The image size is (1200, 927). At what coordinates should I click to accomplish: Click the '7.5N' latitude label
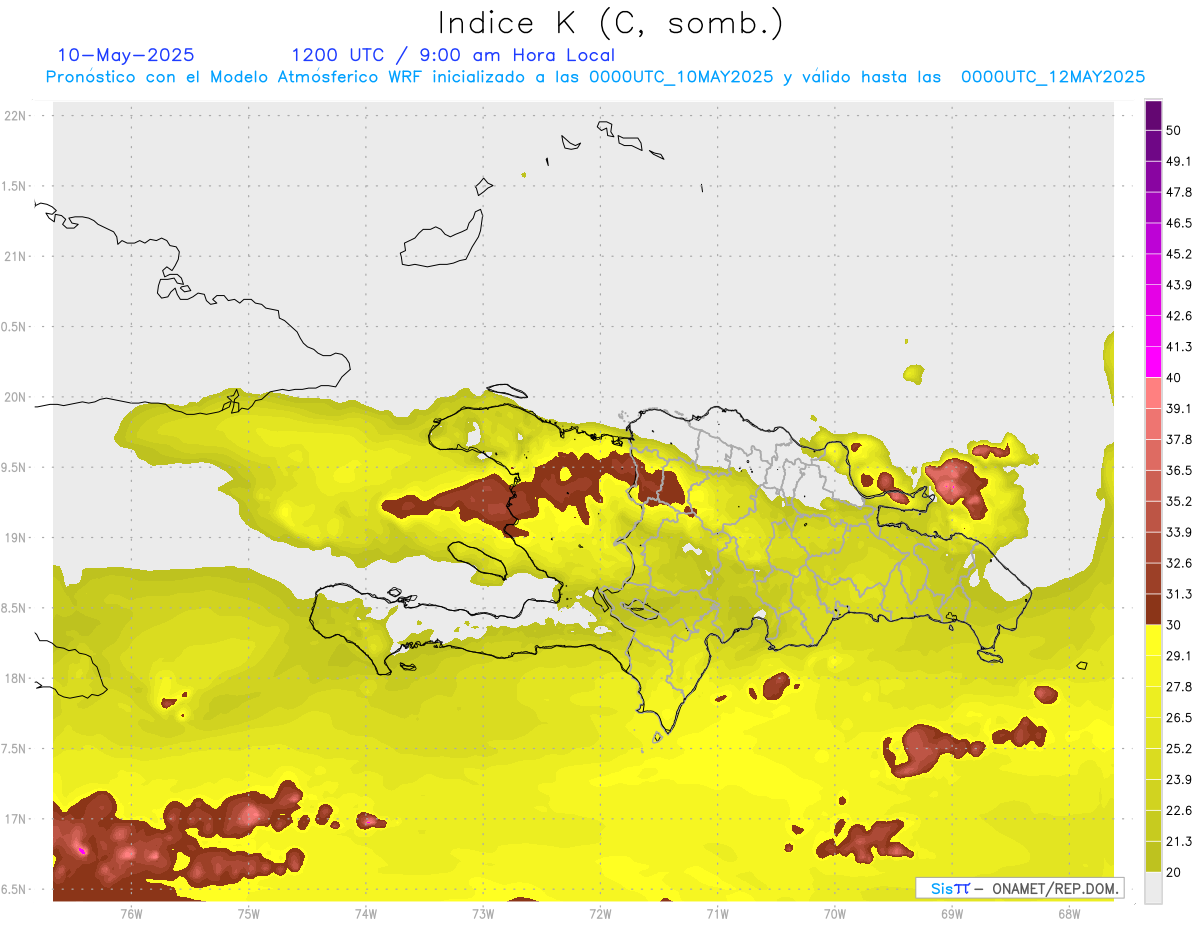click(x=12, y=749)
